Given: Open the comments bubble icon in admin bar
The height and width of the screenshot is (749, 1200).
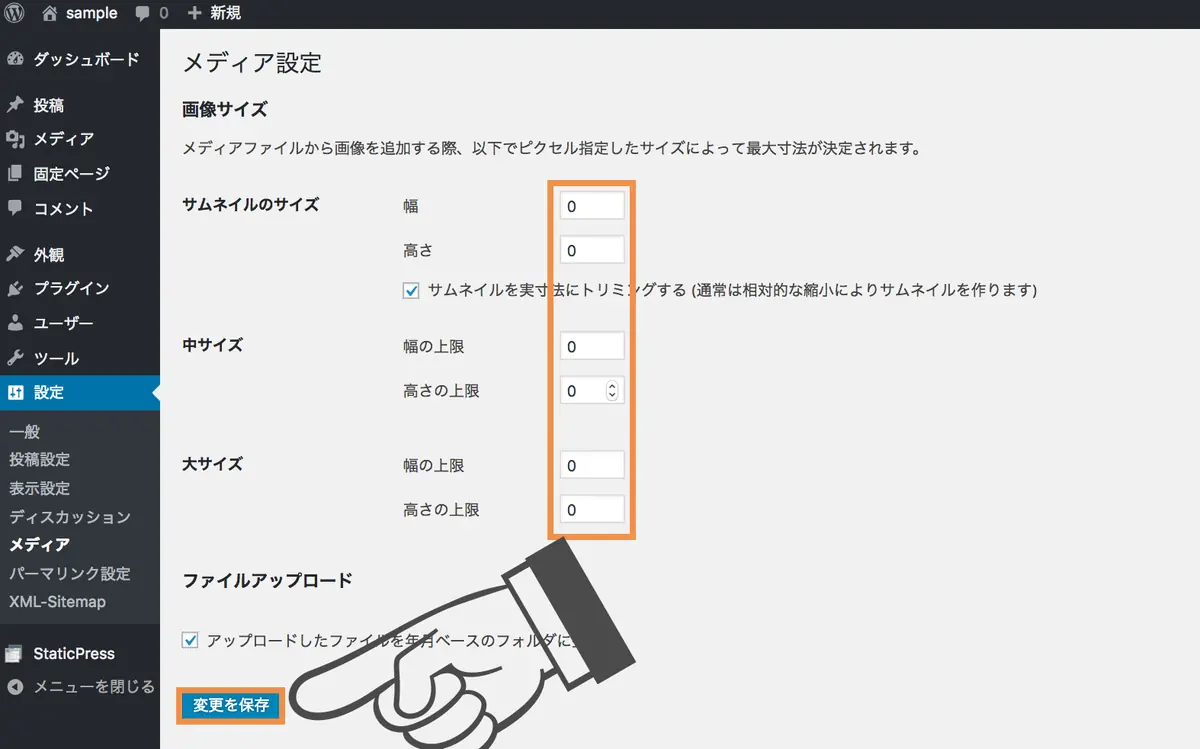Looking at the screenshot, I should point(143,14).
